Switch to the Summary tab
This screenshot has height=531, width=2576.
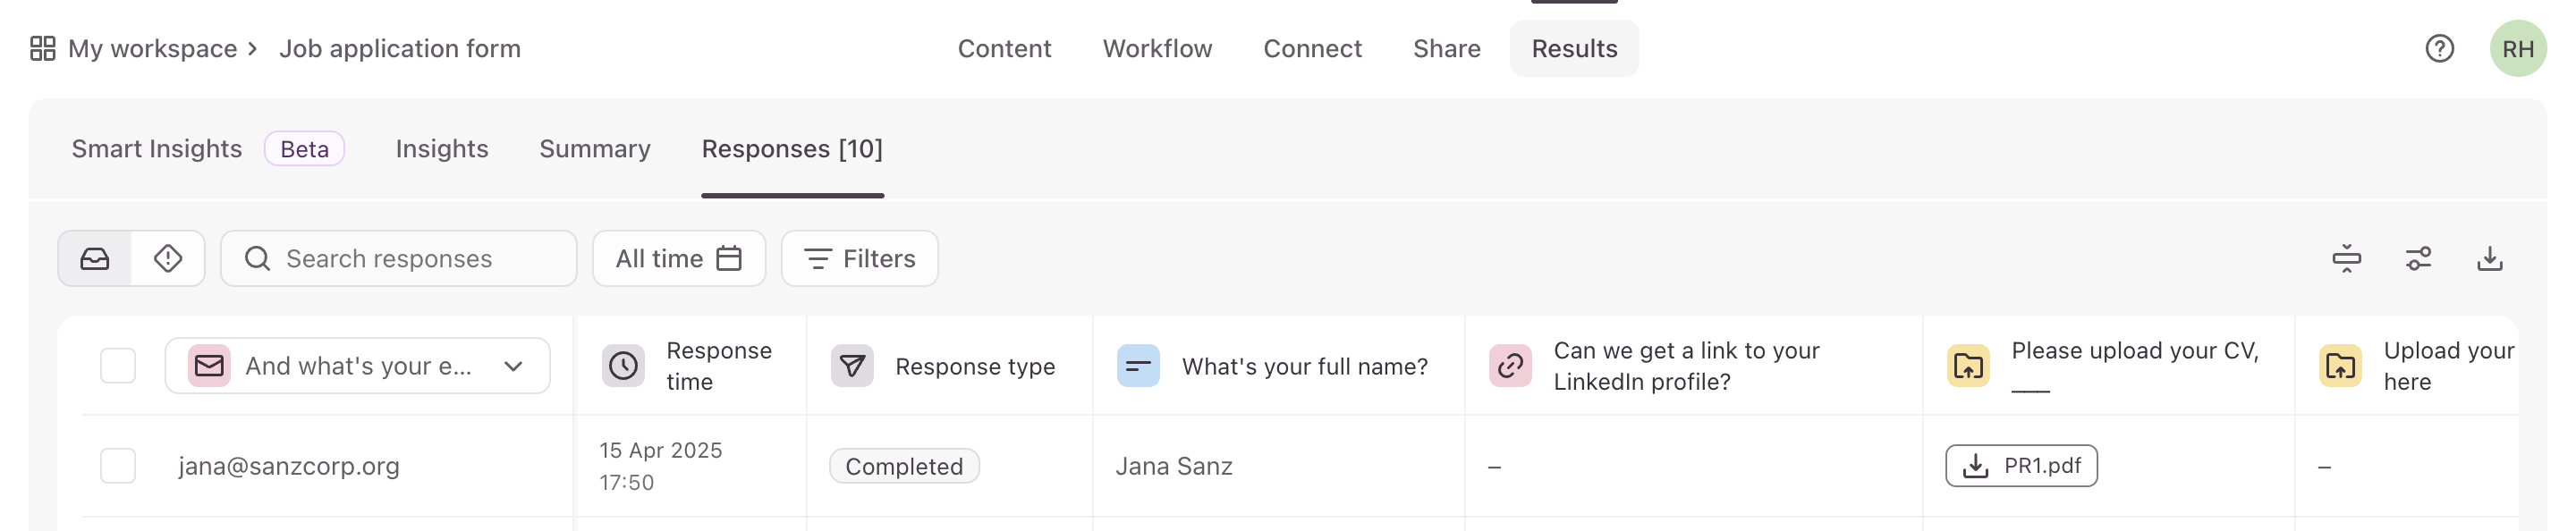click(x=595, y=149)
